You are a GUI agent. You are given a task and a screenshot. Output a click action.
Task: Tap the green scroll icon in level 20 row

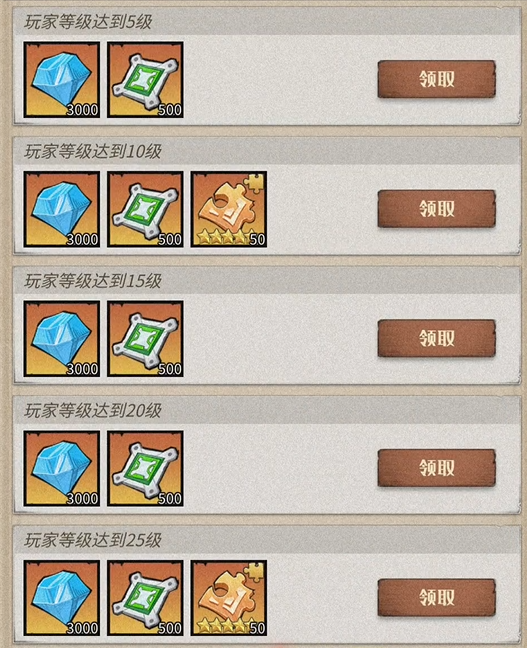coord(145,469)
